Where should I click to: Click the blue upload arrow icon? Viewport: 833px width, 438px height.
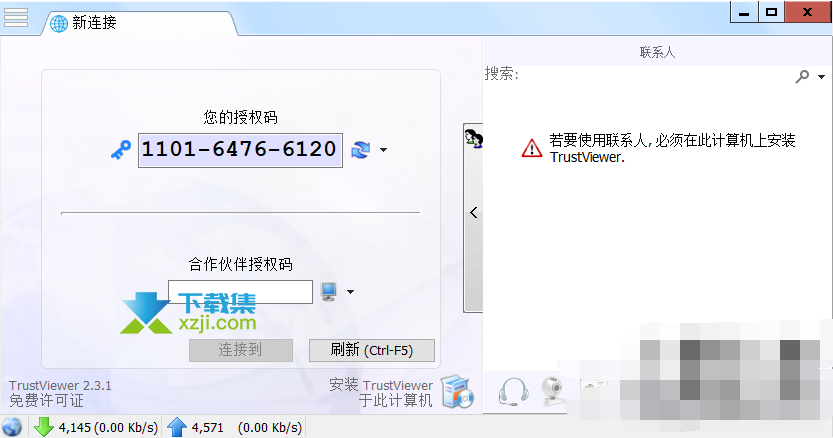point(177,427)
